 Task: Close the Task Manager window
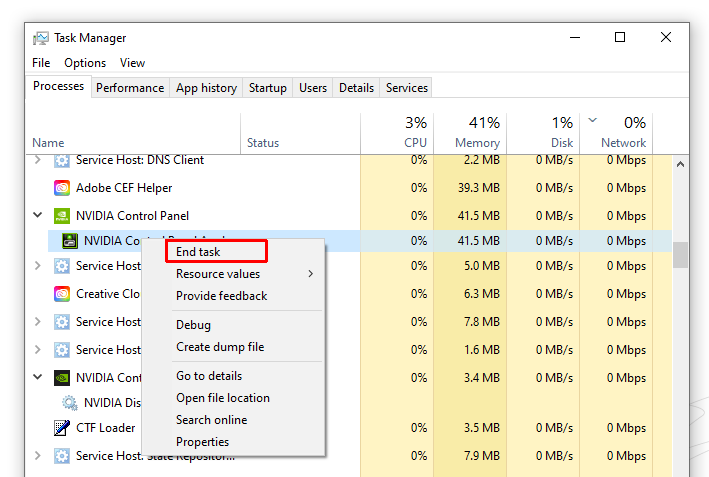[x=666, y=37]
